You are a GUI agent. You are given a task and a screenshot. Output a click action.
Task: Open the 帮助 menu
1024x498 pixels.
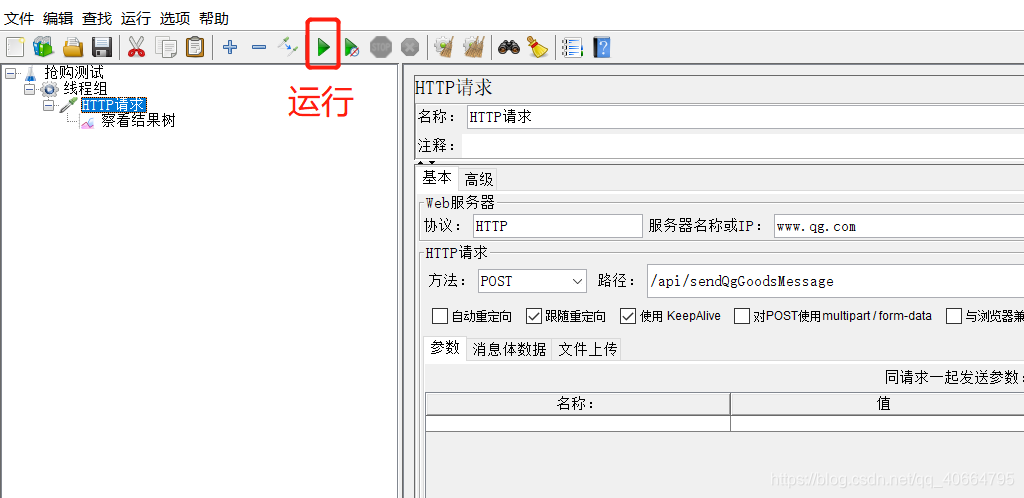[214, 18]
